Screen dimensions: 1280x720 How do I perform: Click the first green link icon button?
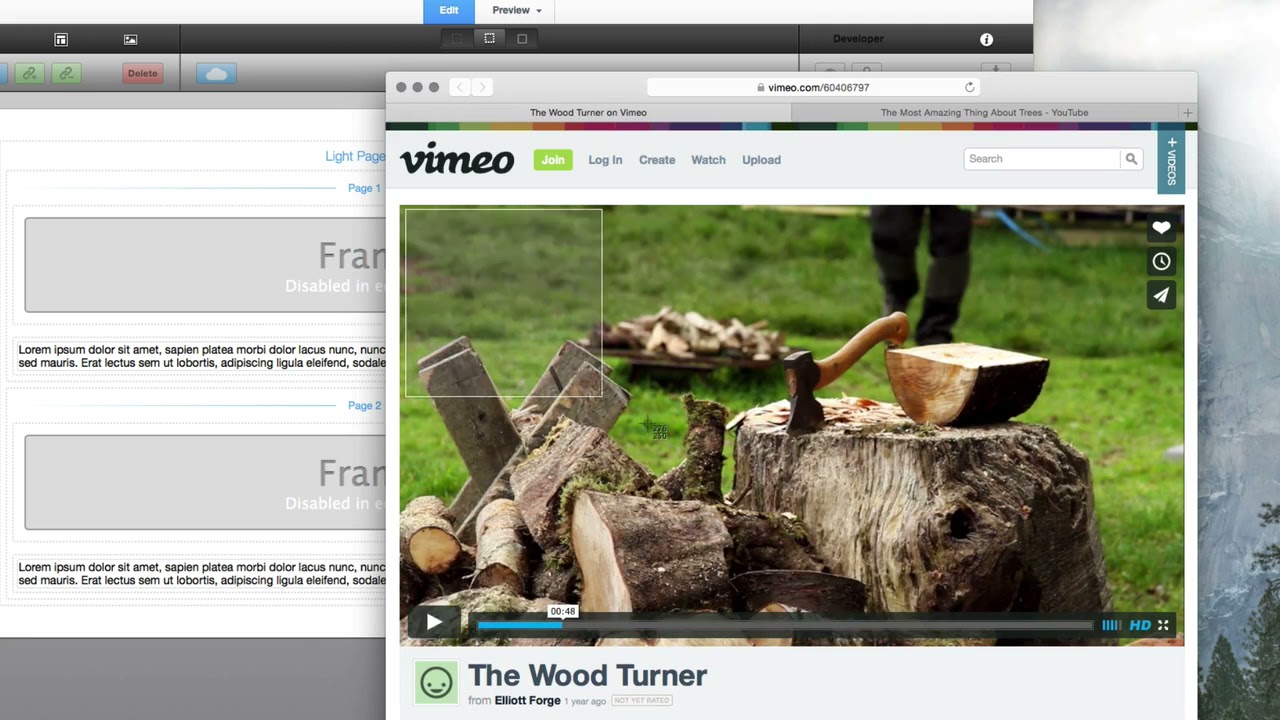click(29, 73)
